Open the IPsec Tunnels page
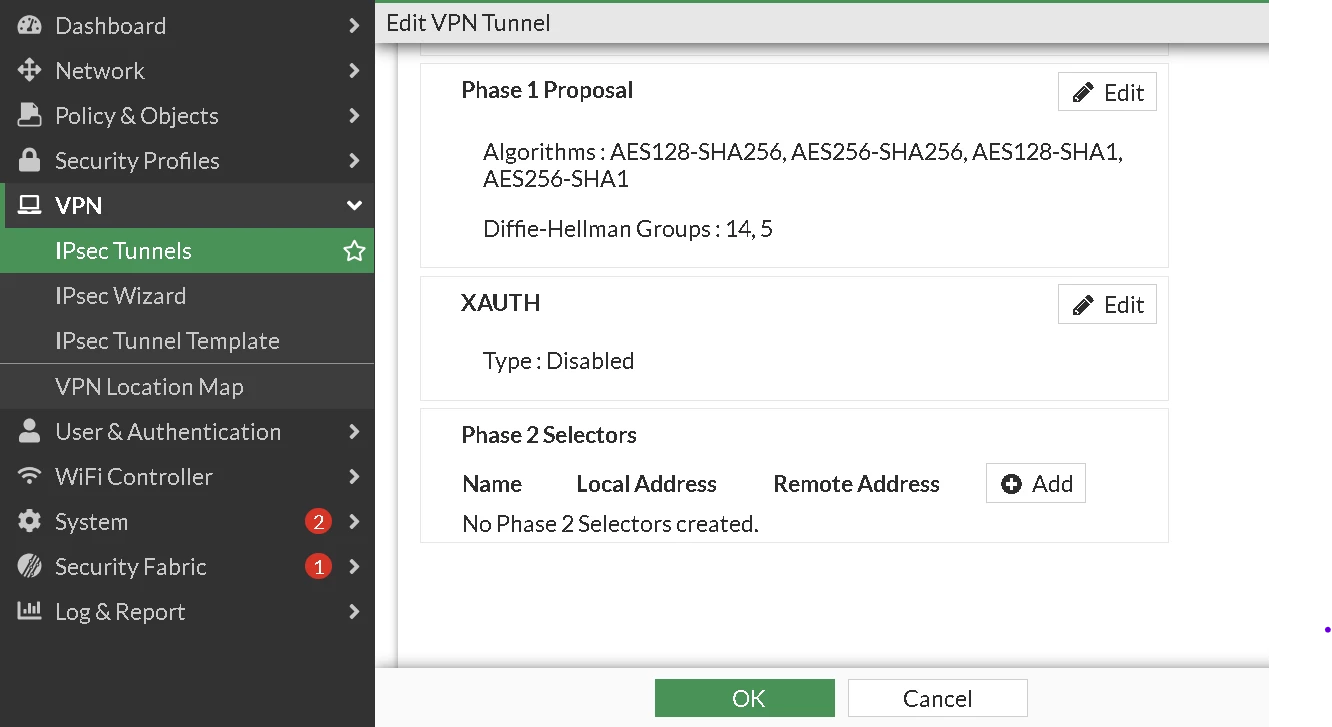1332x727 pixels. [187, 251]
